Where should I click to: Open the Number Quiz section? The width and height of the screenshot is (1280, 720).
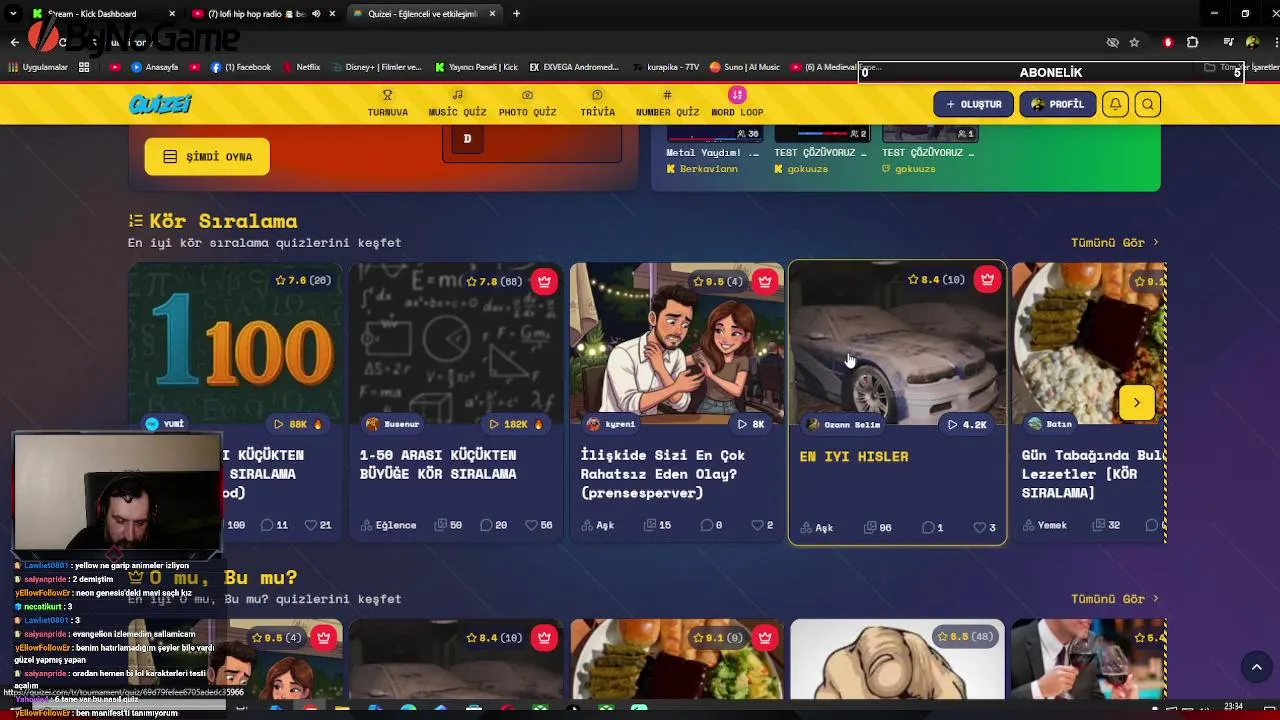click(x=667, y=103)
